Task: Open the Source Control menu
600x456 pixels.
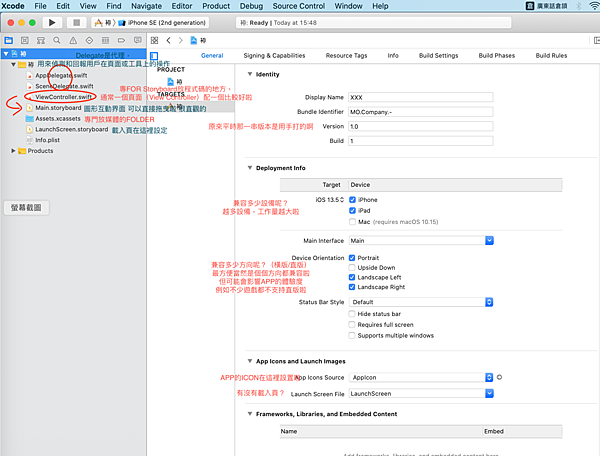Action: [x=298, y=6]
